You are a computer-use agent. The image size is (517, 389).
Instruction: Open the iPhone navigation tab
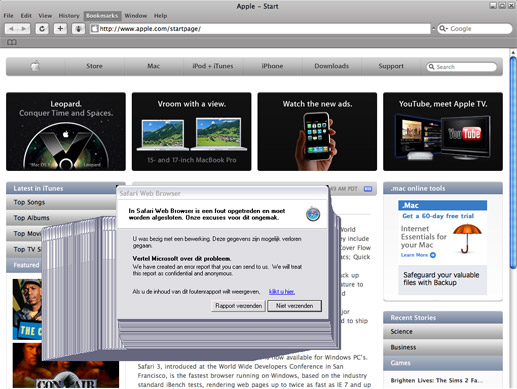click(x=272, y=66)
